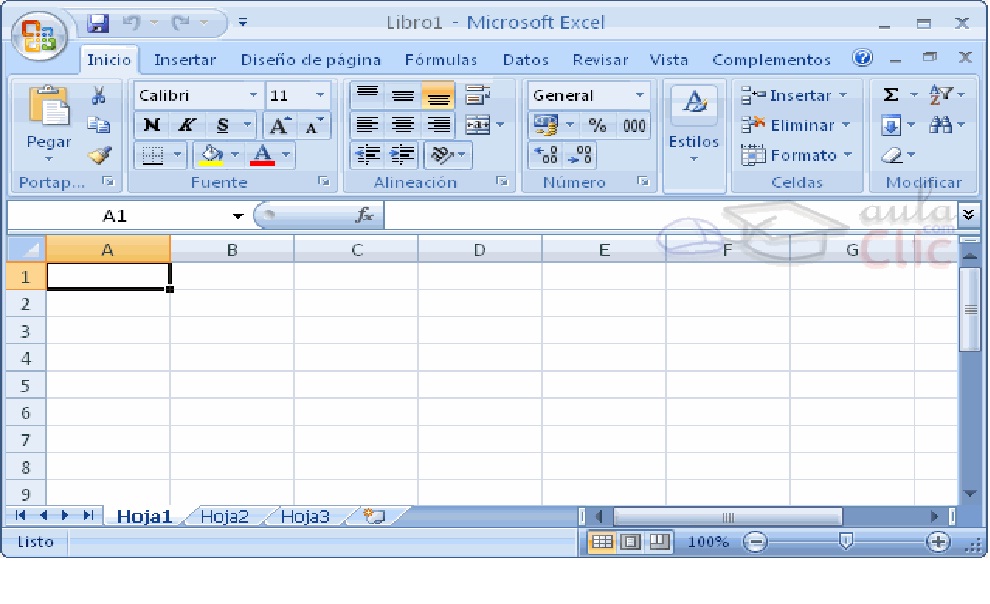Select column C header
990x604 pixels.
coord(356,250)
